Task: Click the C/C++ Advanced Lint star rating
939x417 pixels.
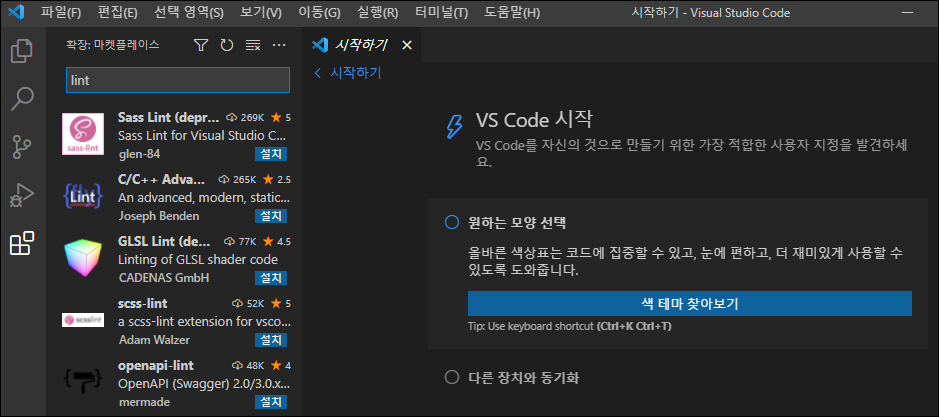Action: tap(277, 179)
